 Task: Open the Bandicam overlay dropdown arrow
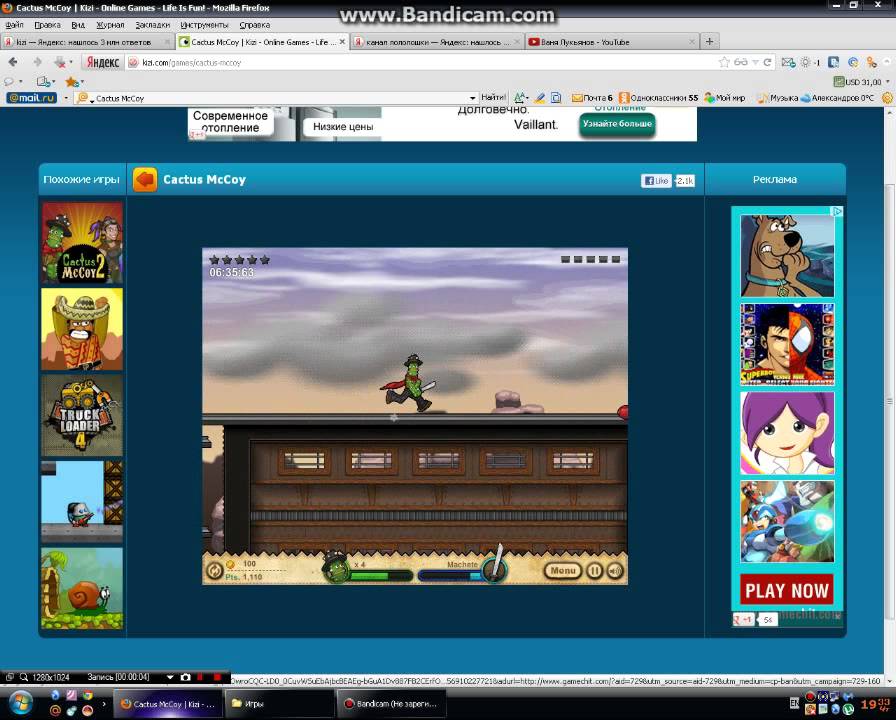pyautogui.click(x=170, y=677)
